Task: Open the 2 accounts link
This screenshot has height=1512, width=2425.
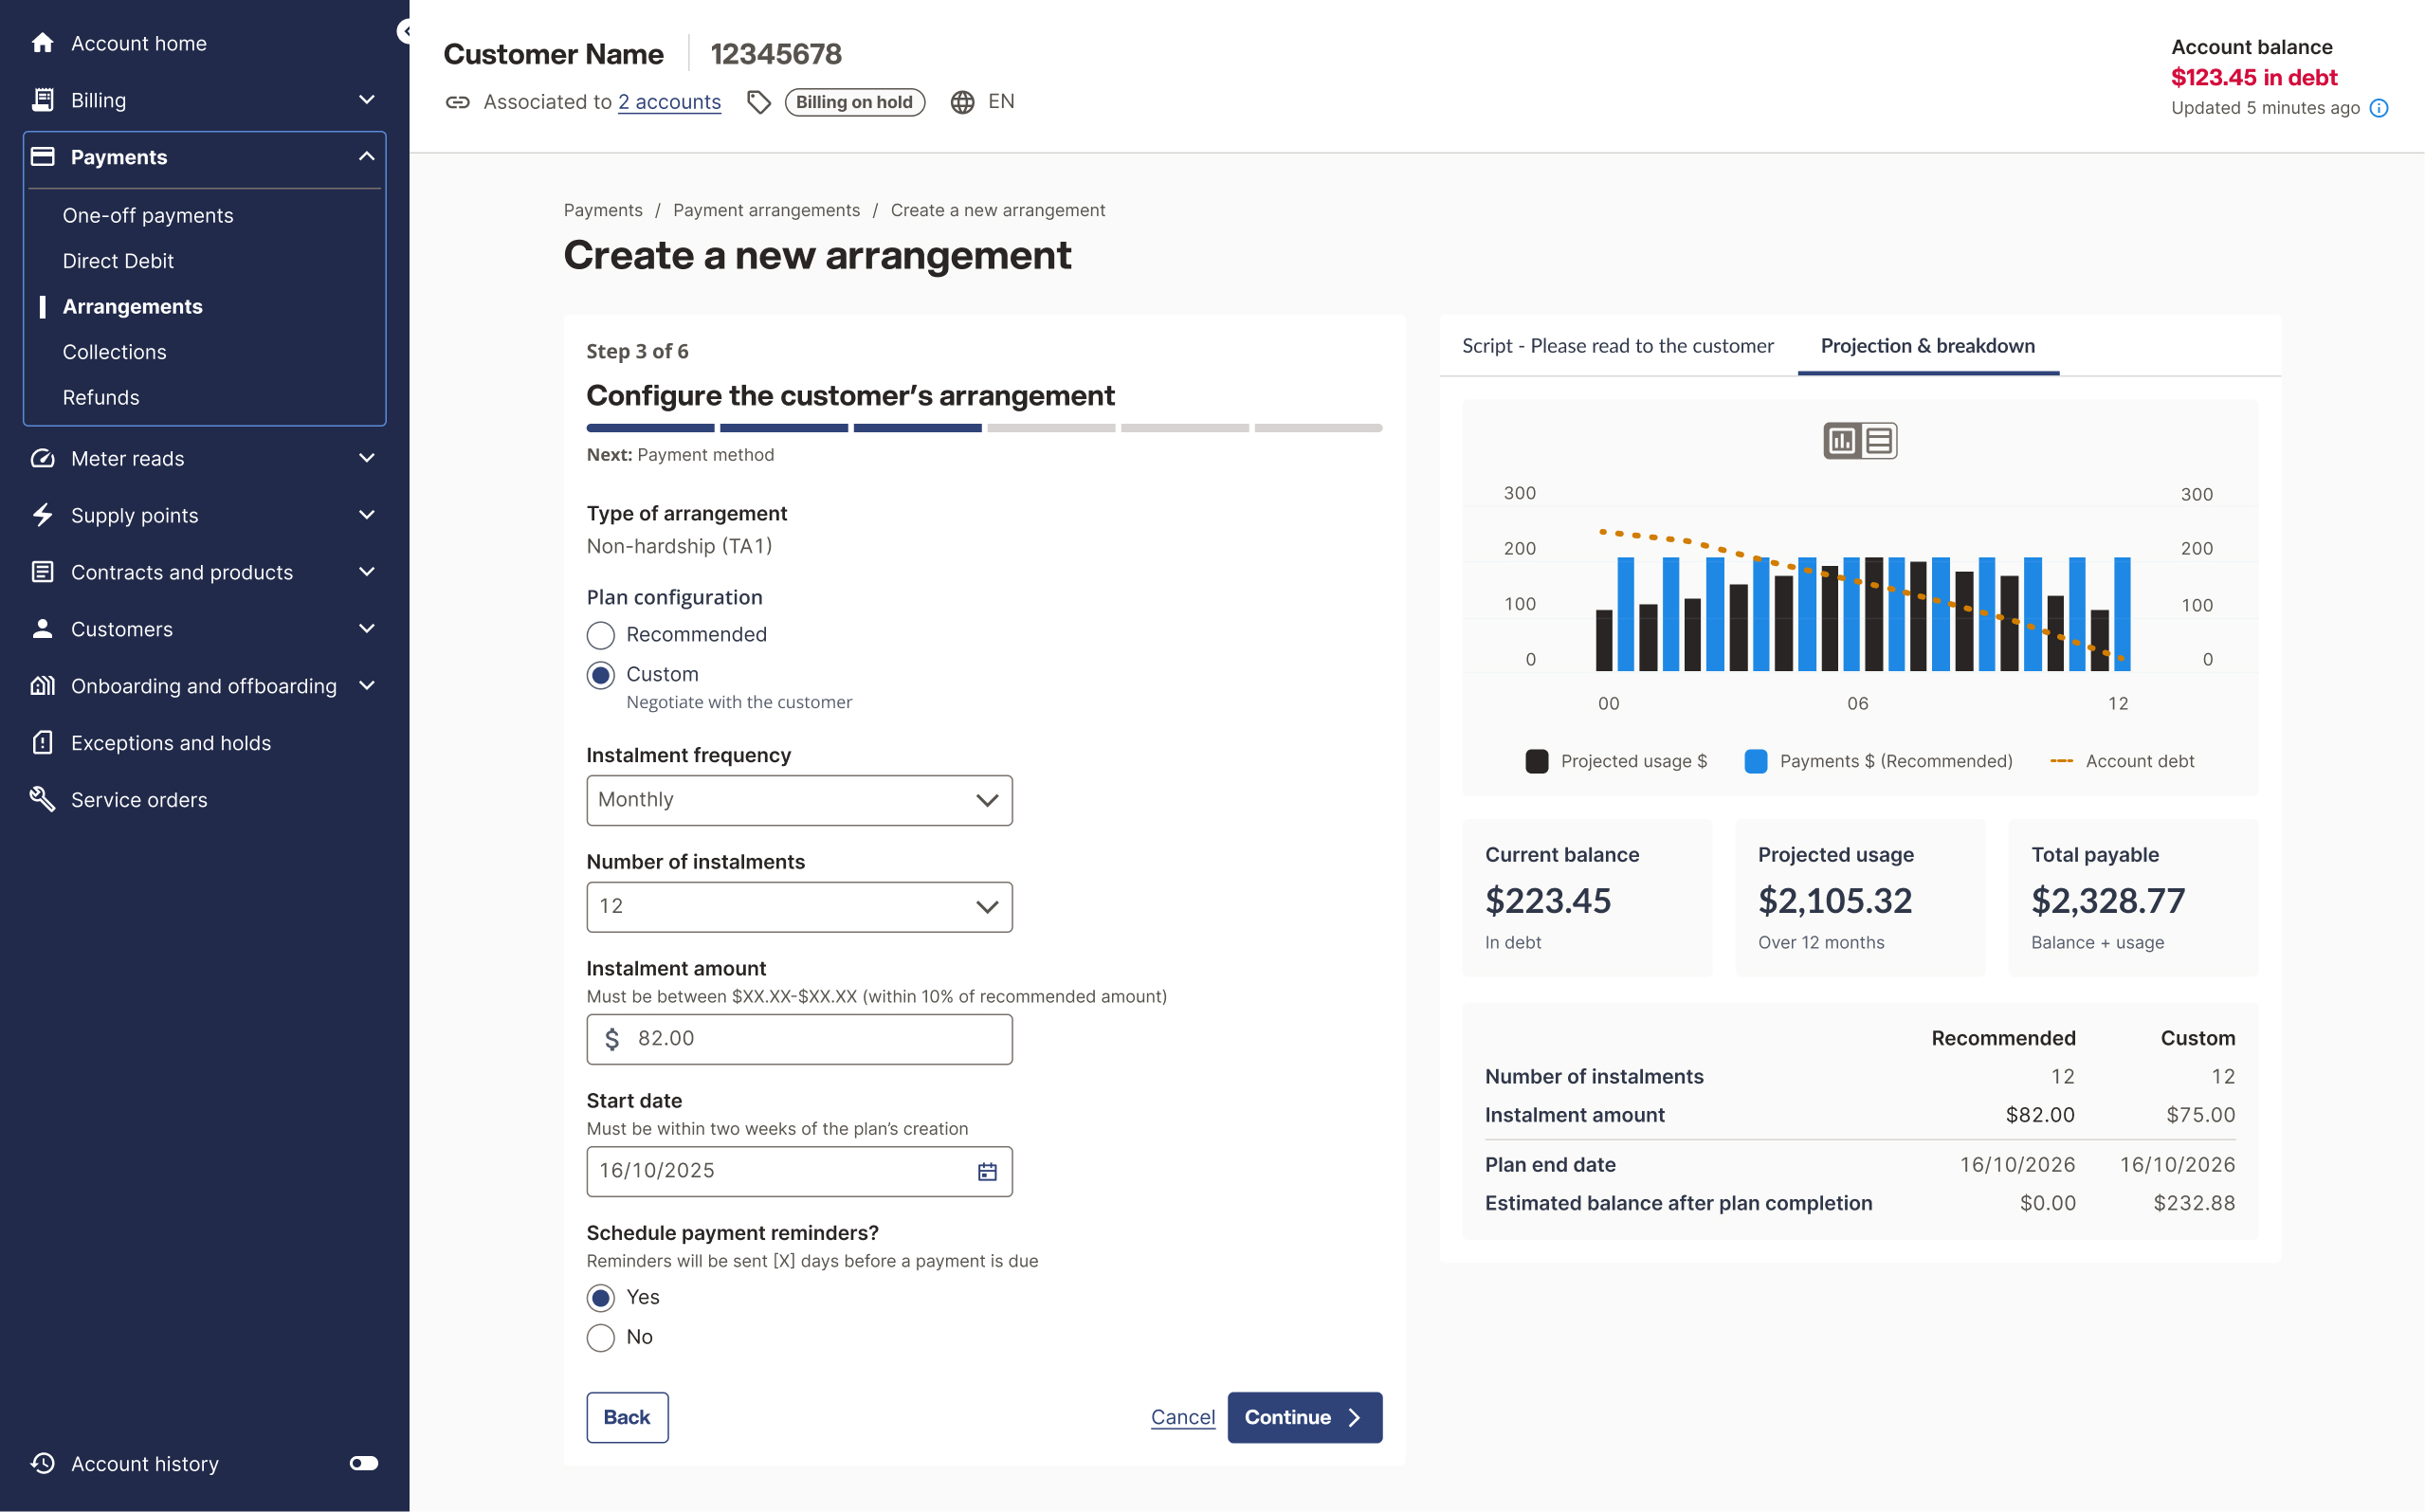Action: coord(669,102)
